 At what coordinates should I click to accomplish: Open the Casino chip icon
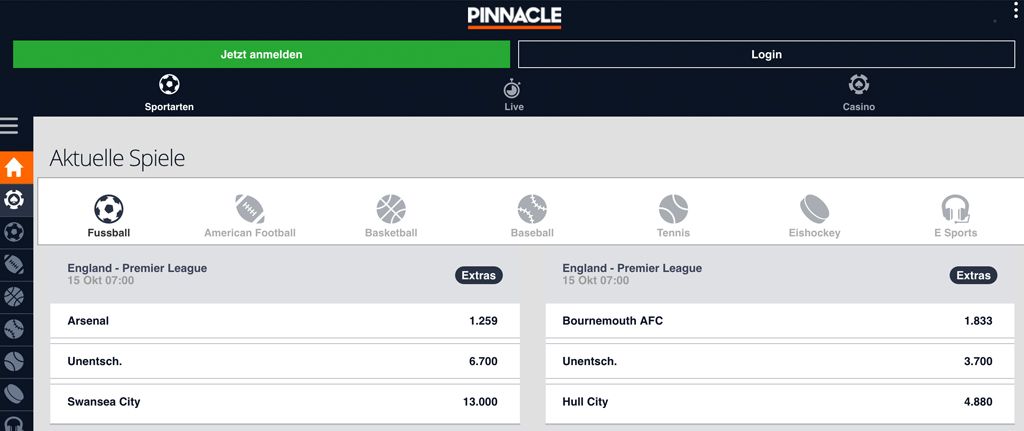coord(858,85)
